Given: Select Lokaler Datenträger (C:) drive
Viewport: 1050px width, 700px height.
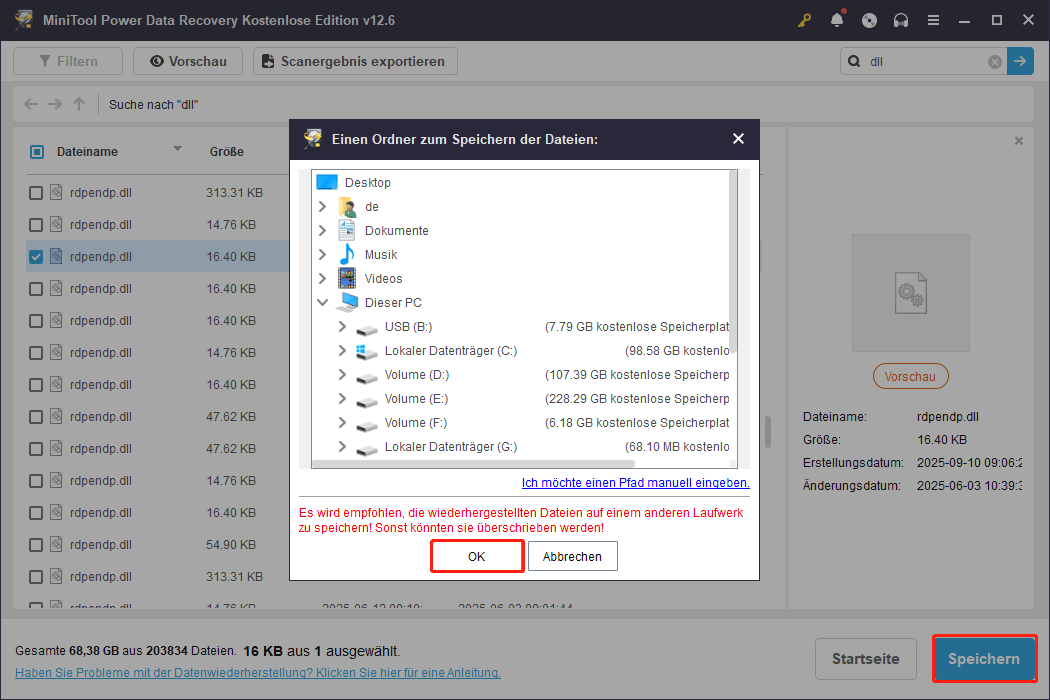Looking at the screenshot, I should [450, 351].
